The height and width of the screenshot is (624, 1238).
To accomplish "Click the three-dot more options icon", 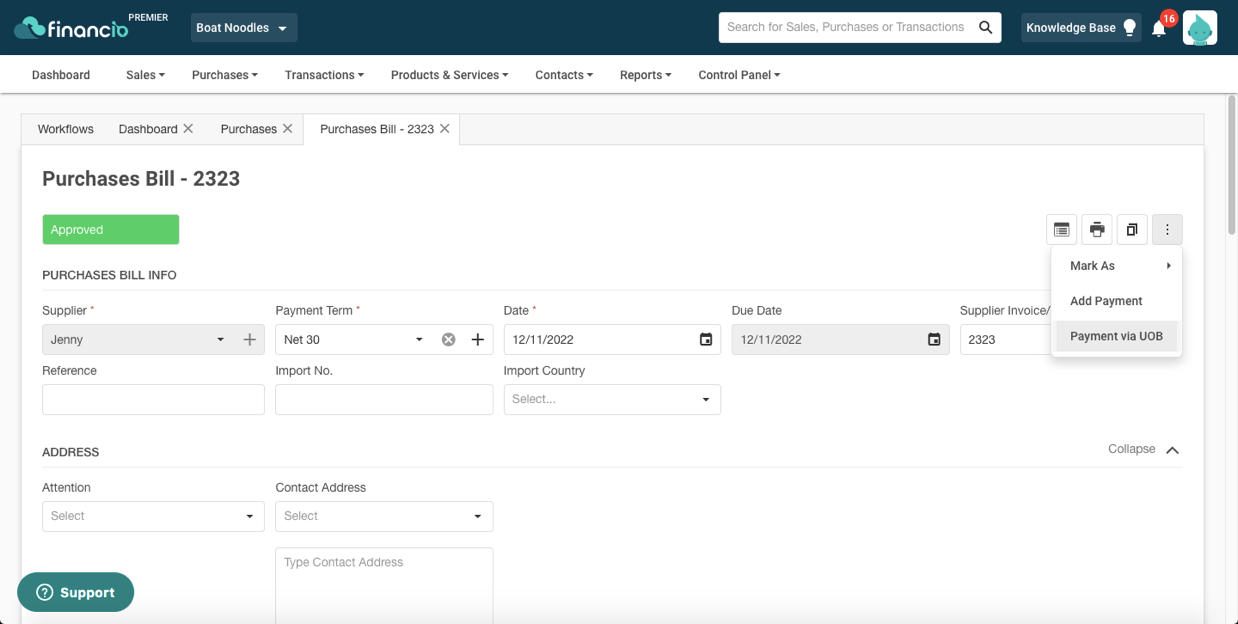I will pos(1167,230).
